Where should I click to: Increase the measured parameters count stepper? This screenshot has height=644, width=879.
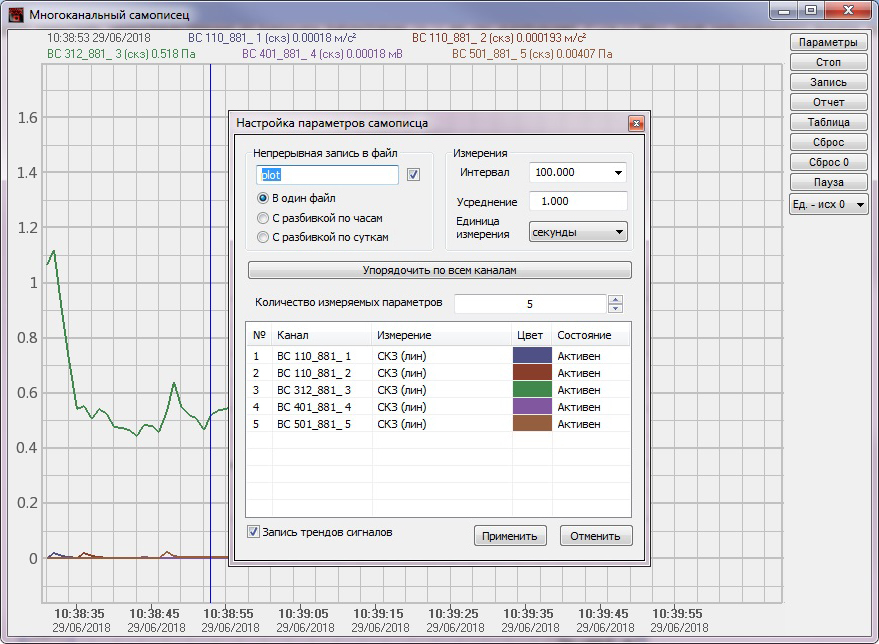point(615,299)
